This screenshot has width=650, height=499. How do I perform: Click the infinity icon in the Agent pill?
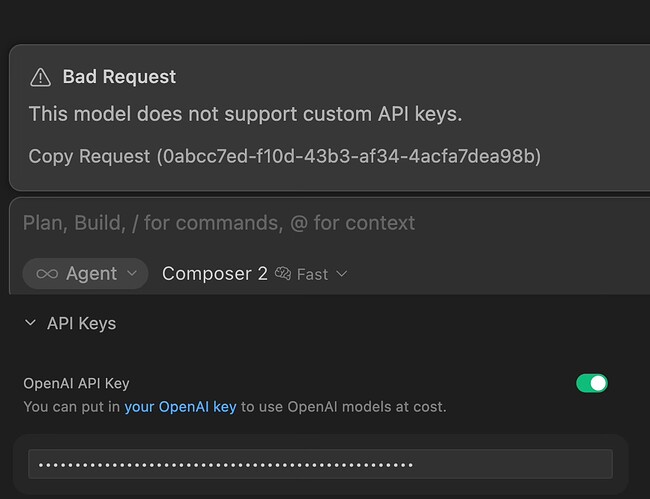point(47,274)
